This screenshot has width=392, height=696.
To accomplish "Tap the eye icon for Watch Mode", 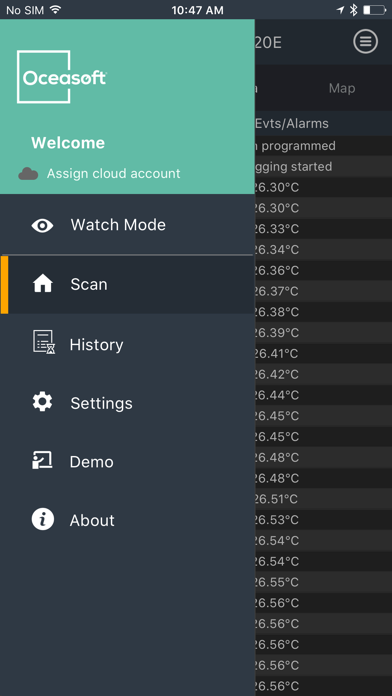I will point(42,225).
